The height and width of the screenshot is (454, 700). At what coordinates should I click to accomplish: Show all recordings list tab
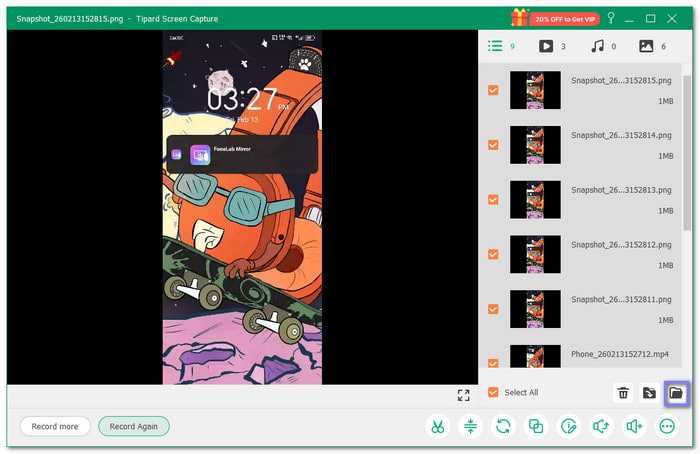pos(501,46)
